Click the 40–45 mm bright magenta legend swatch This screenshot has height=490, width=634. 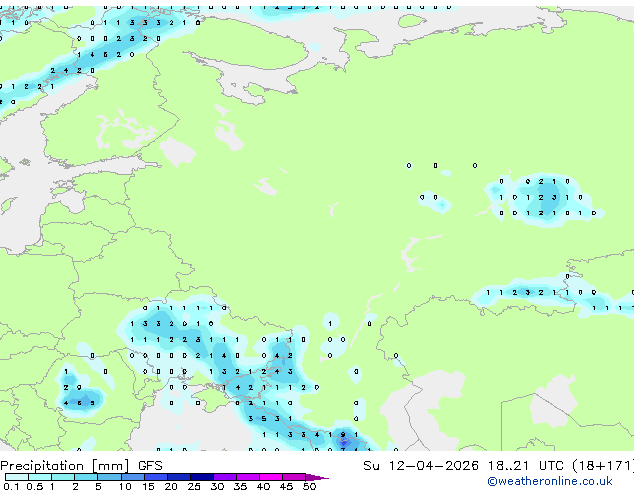[271, 477]
